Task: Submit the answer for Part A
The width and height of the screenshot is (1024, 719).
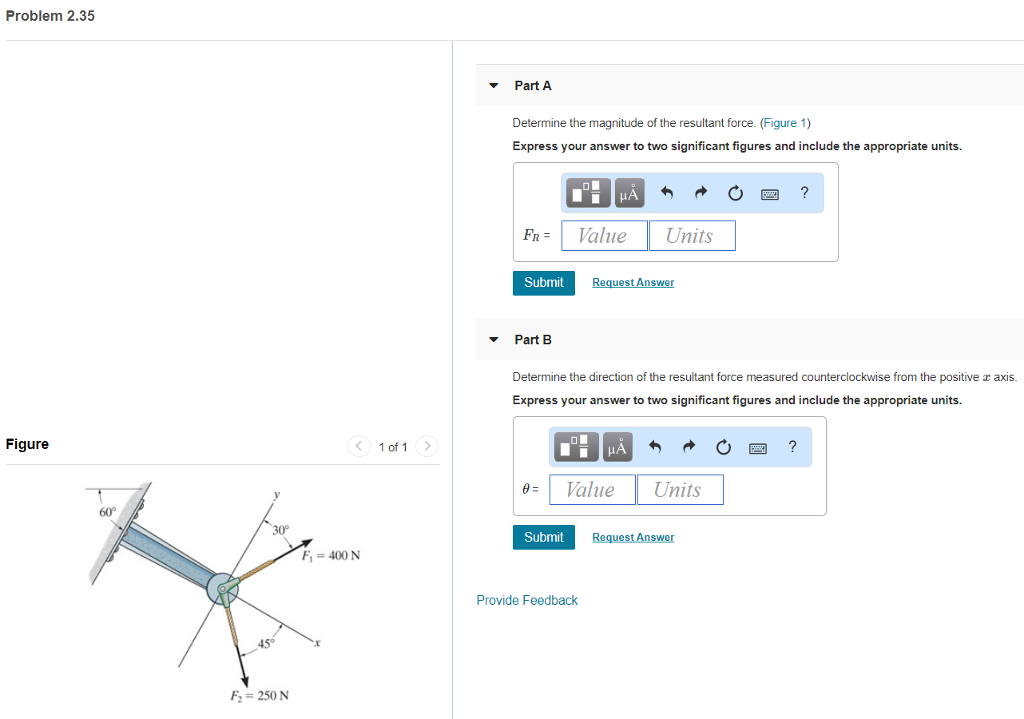Action: pyautogui.click(x=543, y=283)
